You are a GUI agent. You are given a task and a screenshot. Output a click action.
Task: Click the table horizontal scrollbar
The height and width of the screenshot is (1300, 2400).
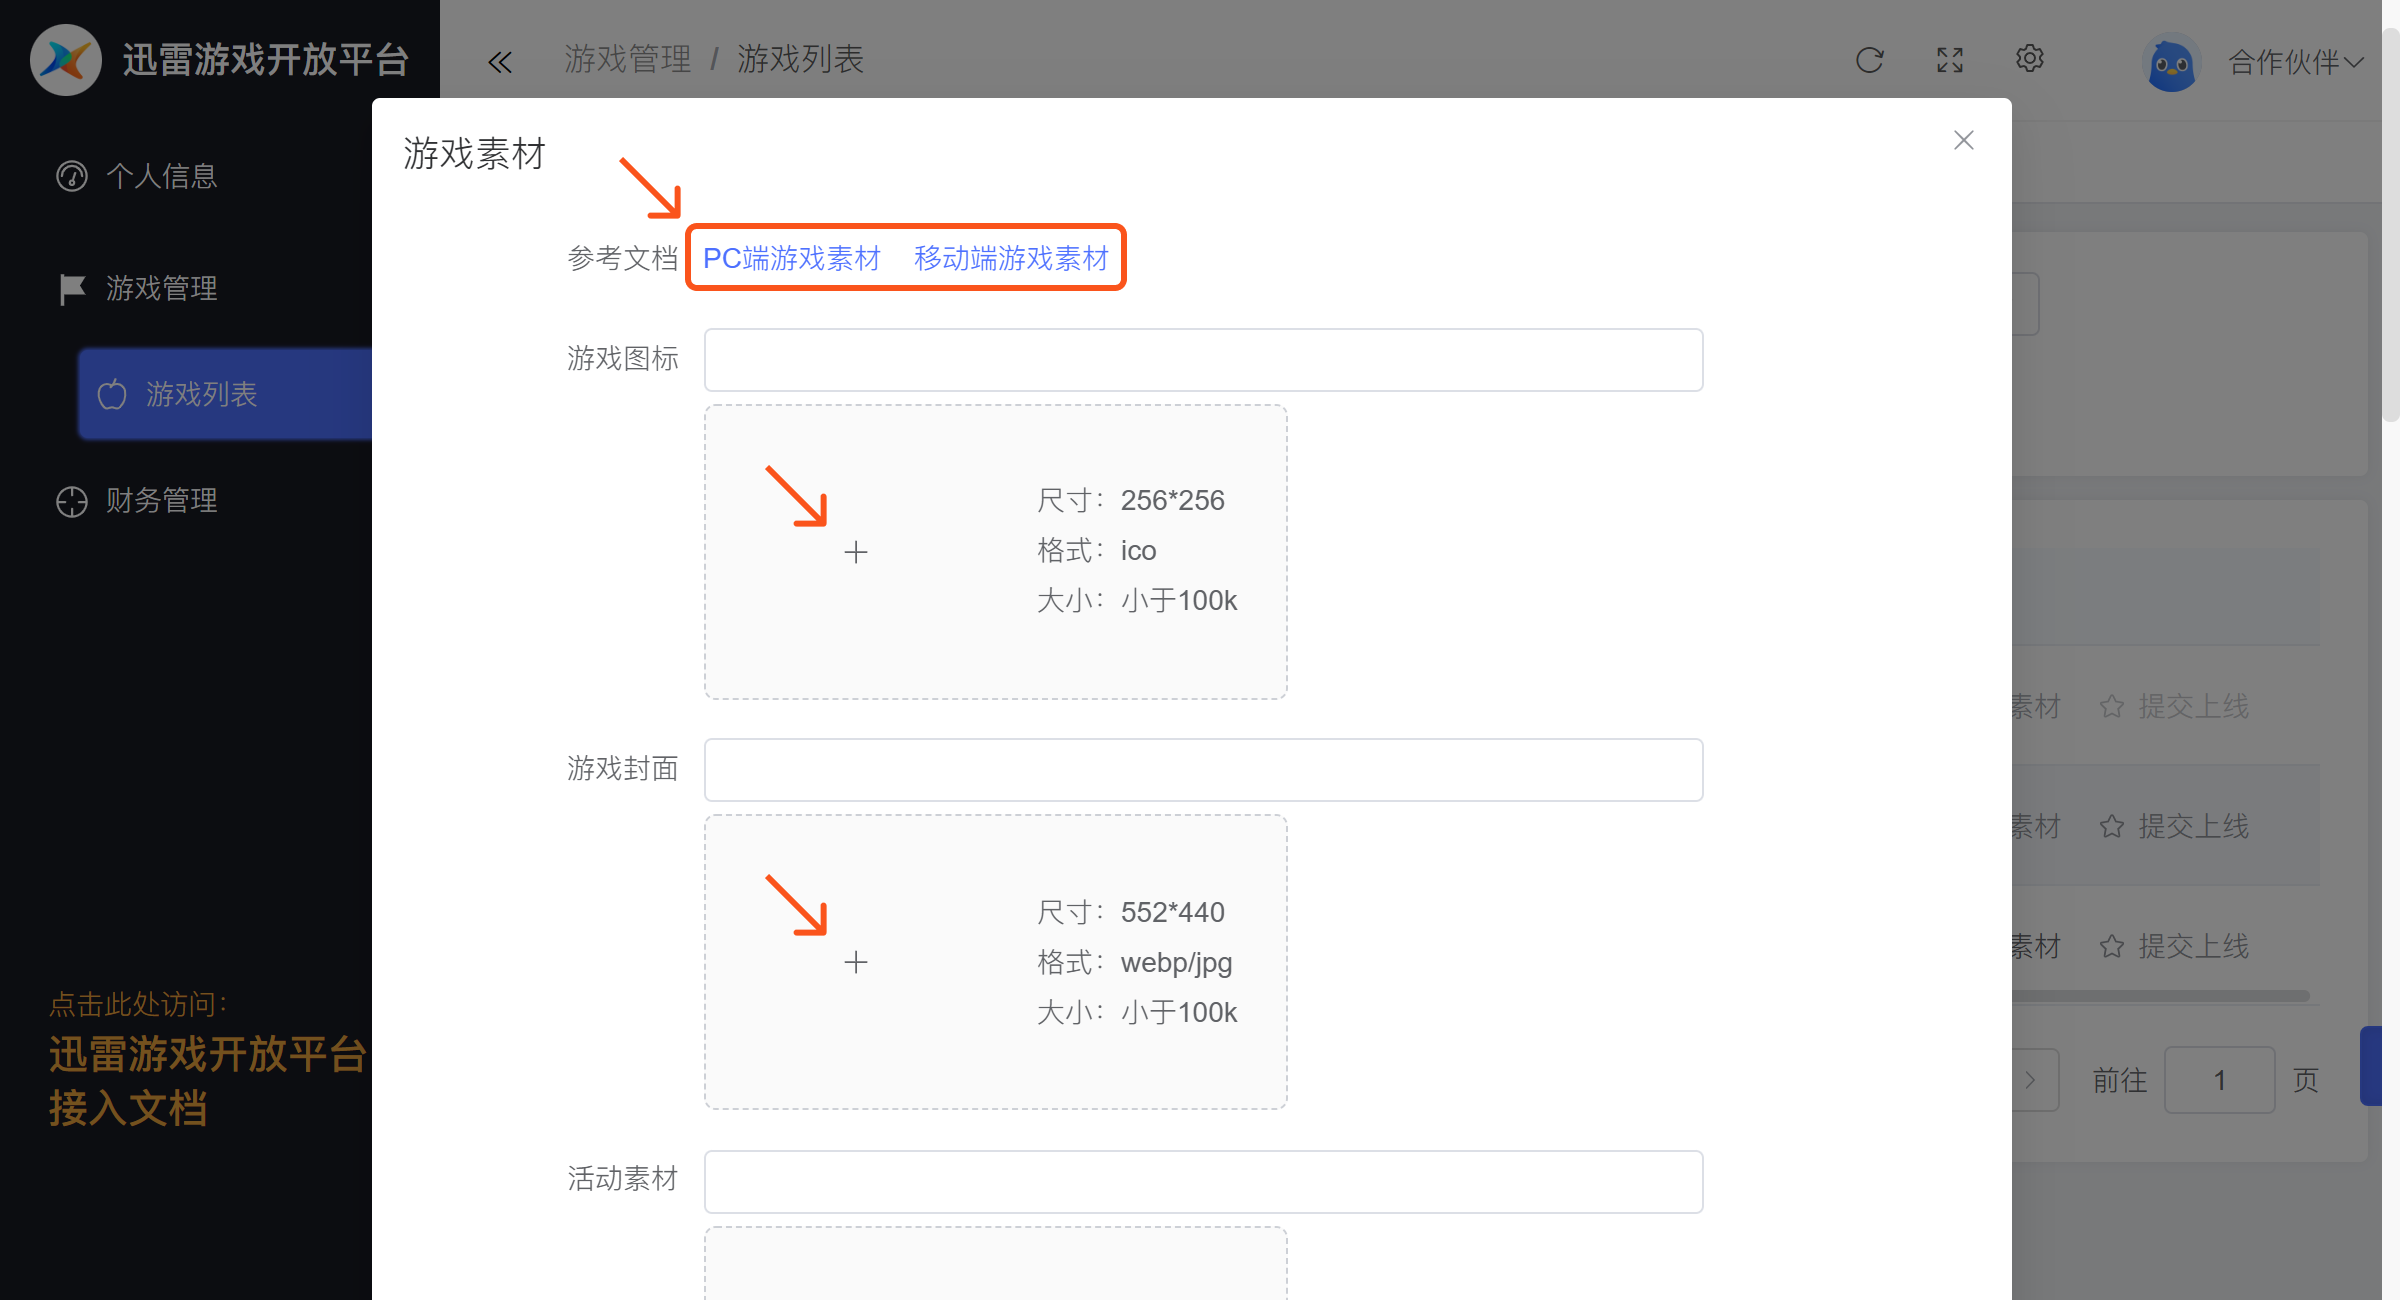2160,996
